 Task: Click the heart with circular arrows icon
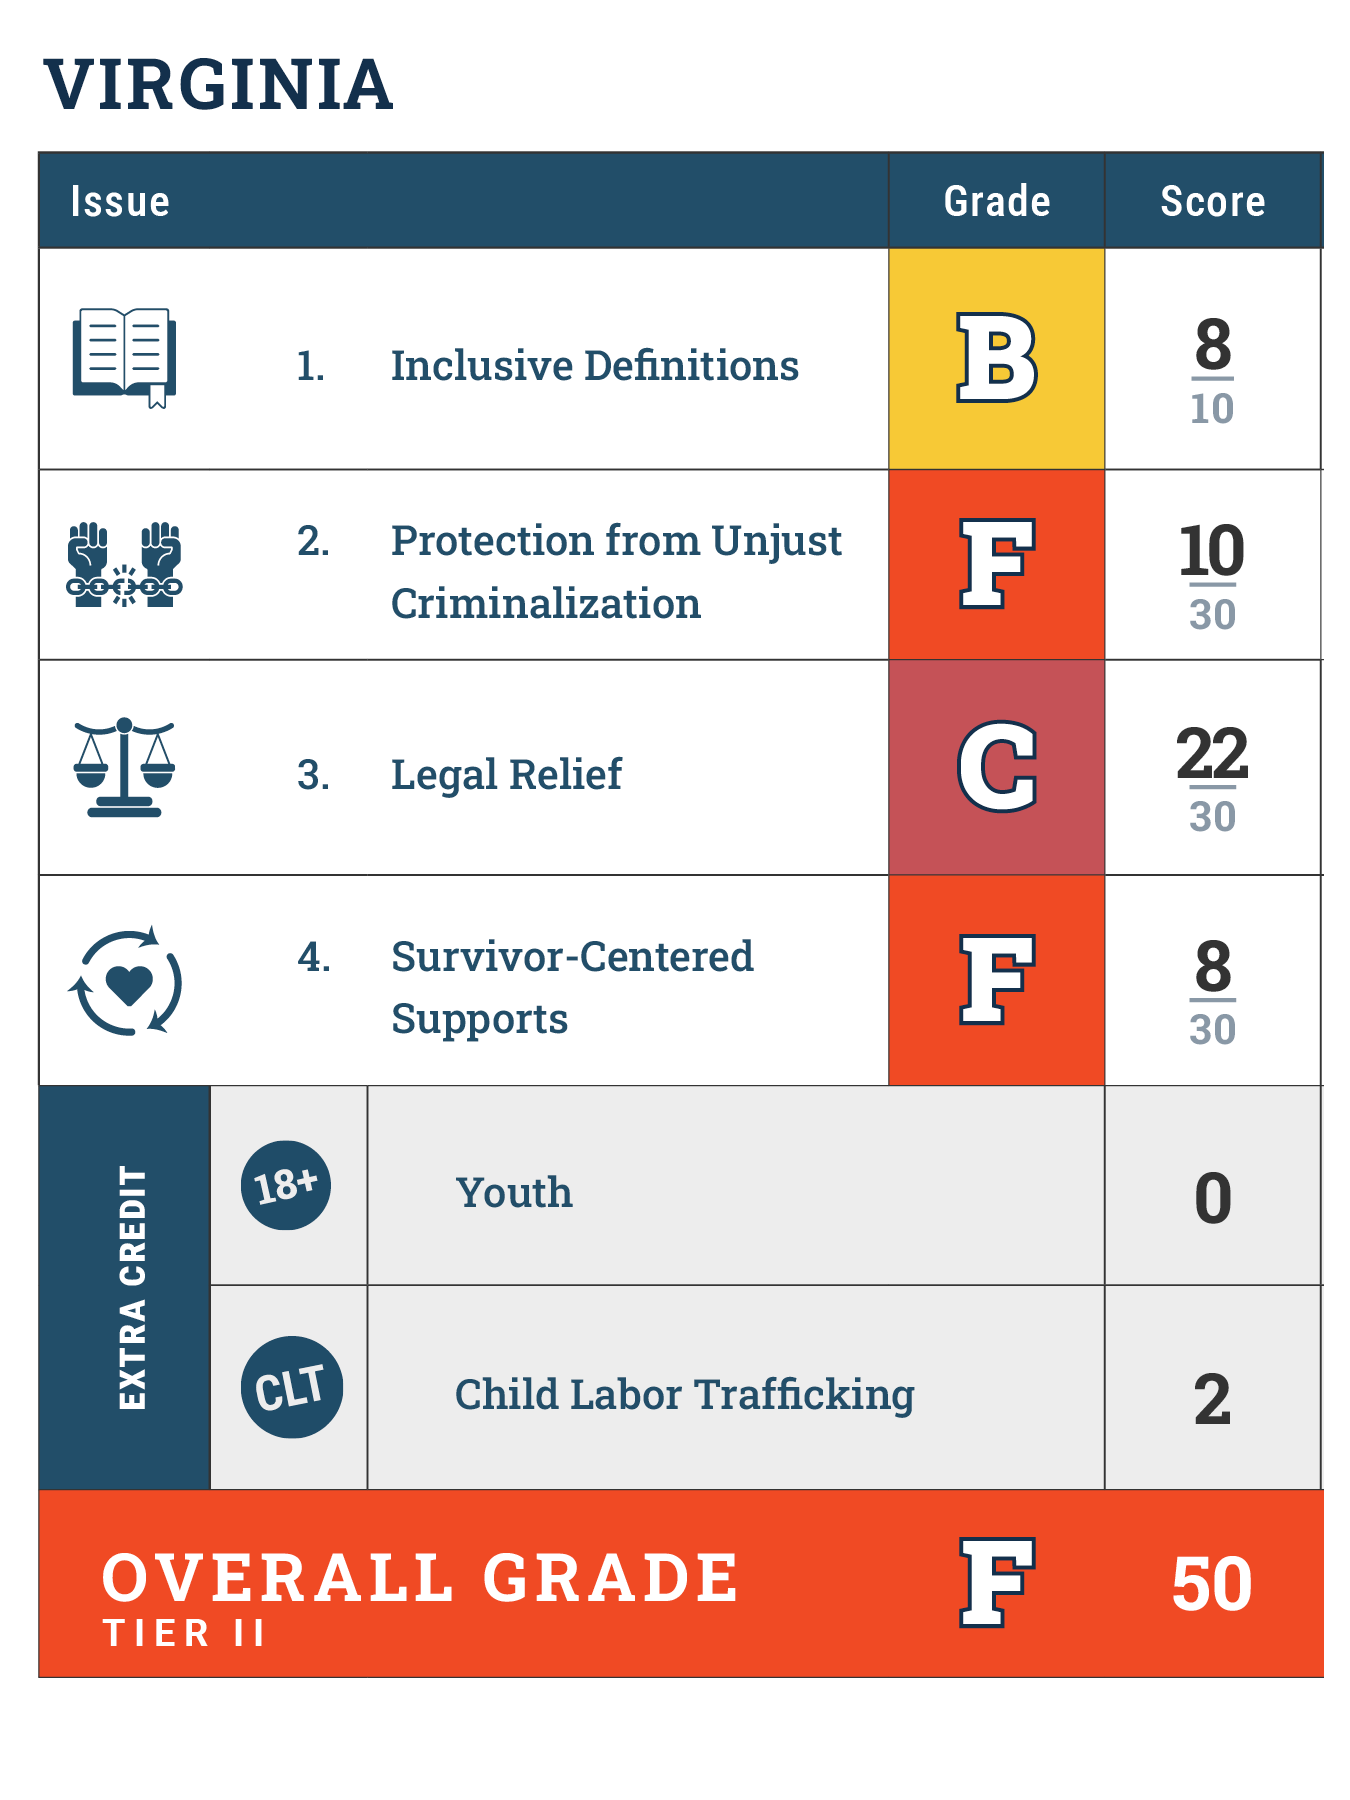[126, 981]
